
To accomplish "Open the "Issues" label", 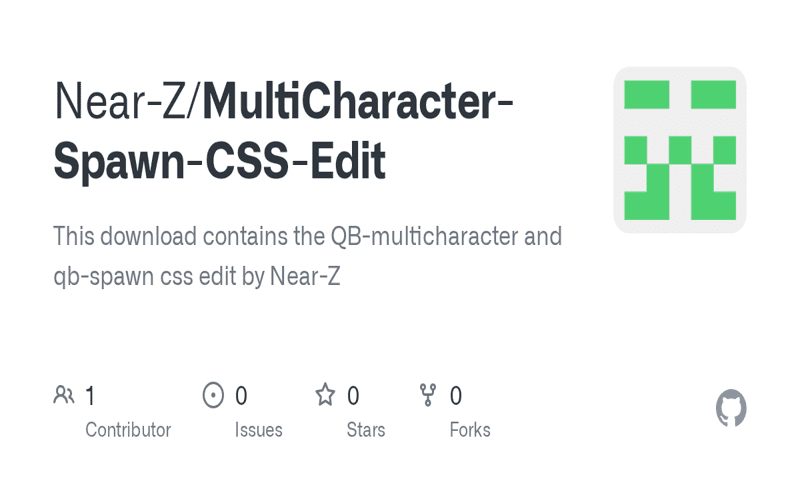I will pos(258,430).
